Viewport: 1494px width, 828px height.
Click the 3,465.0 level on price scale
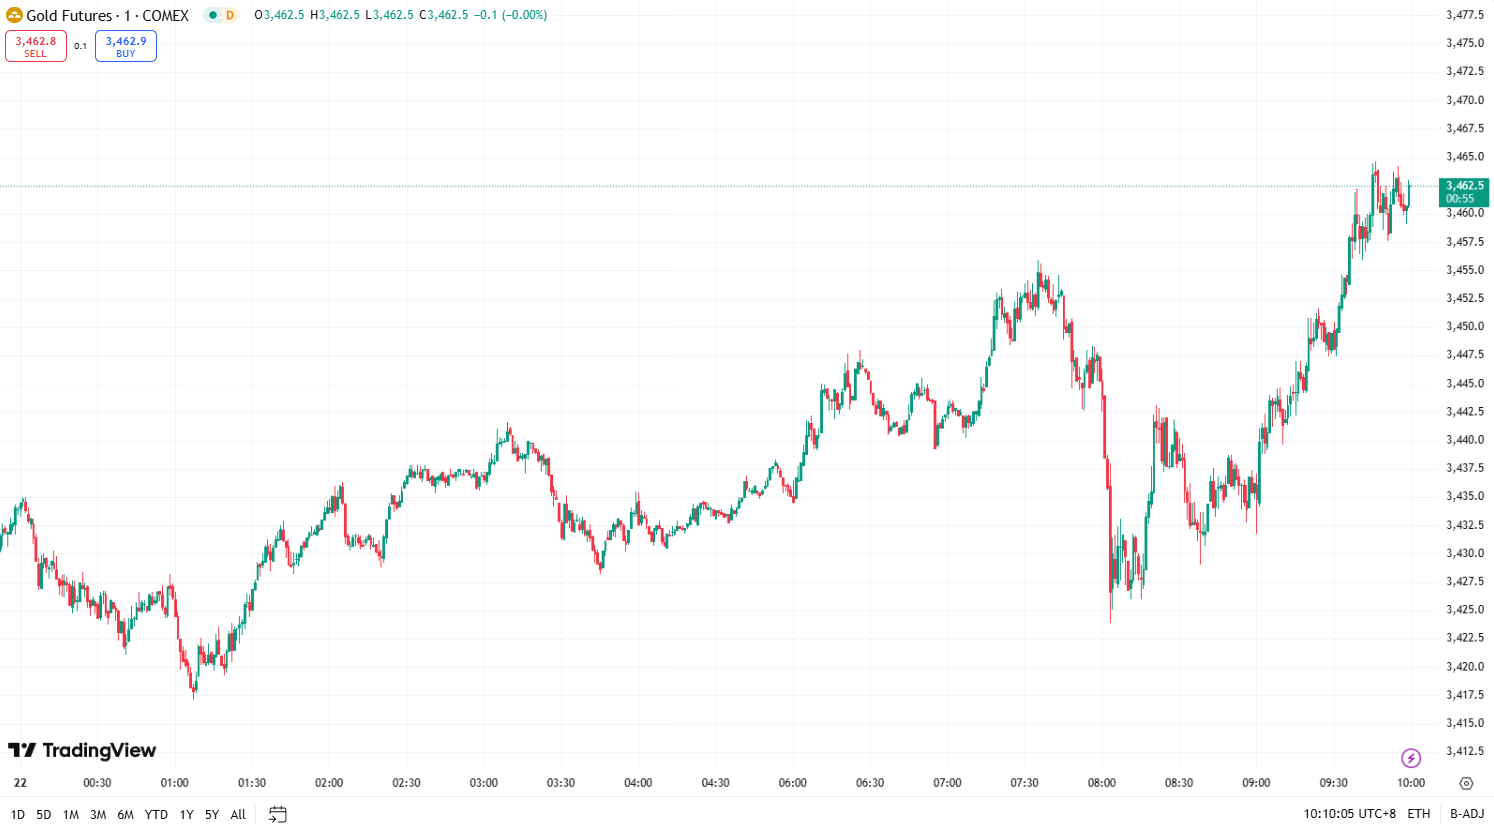(1463, 156)
